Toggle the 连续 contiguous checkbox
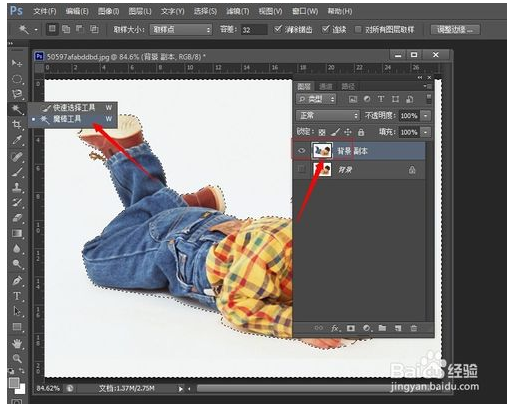The height and width of the screenshot is (409, 522). (325, 29)
